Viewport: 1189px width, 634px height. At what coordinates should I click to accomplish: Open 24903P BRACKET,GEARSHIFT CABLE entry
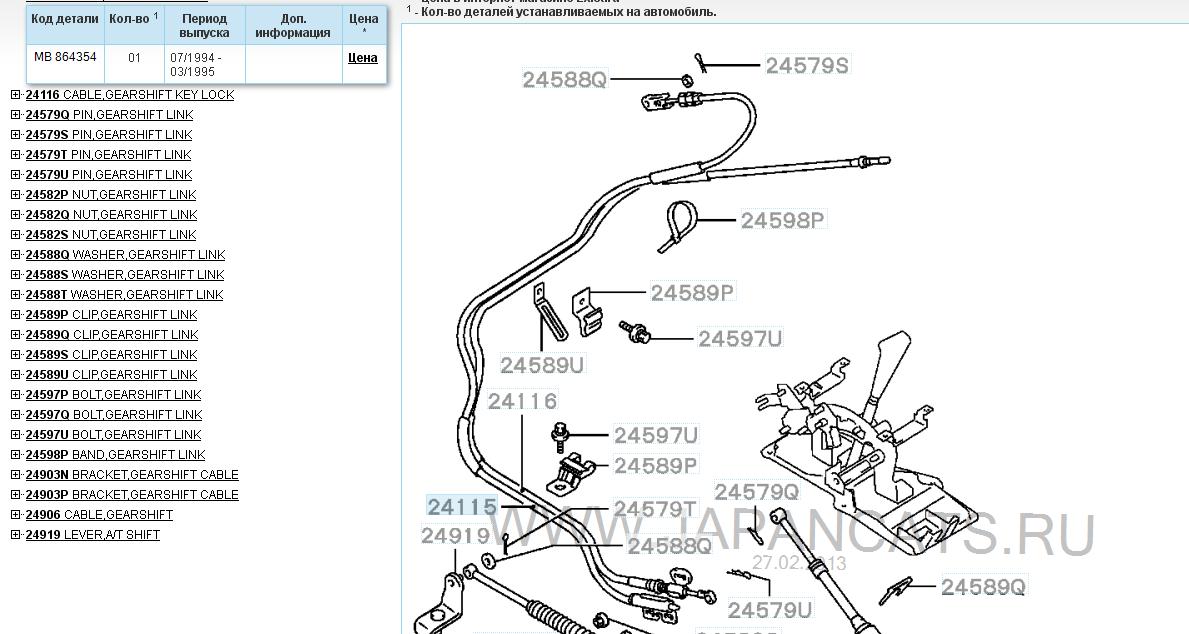point(132,494)
